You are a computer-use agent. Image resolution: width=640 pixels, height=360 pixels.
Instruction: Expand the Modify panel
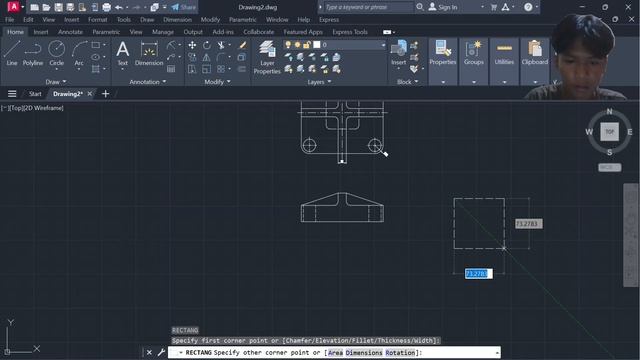pyautogui.click(x=217, y=82)
